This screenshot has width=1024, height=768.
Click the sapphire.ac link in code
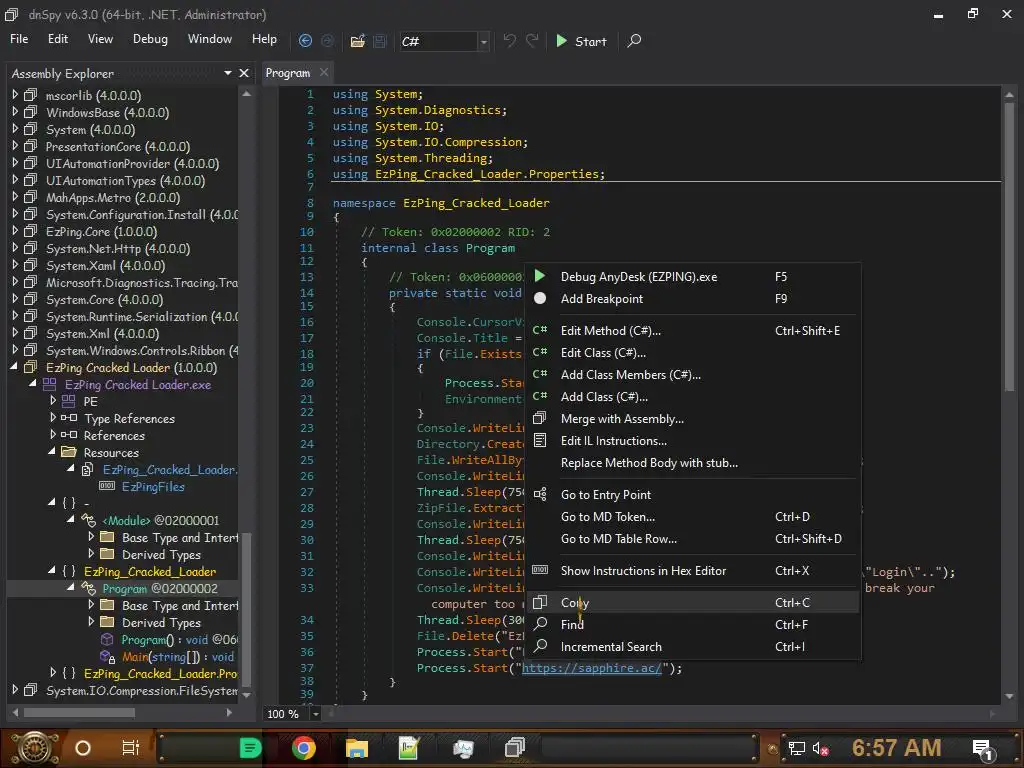click(x=591, y=668)
